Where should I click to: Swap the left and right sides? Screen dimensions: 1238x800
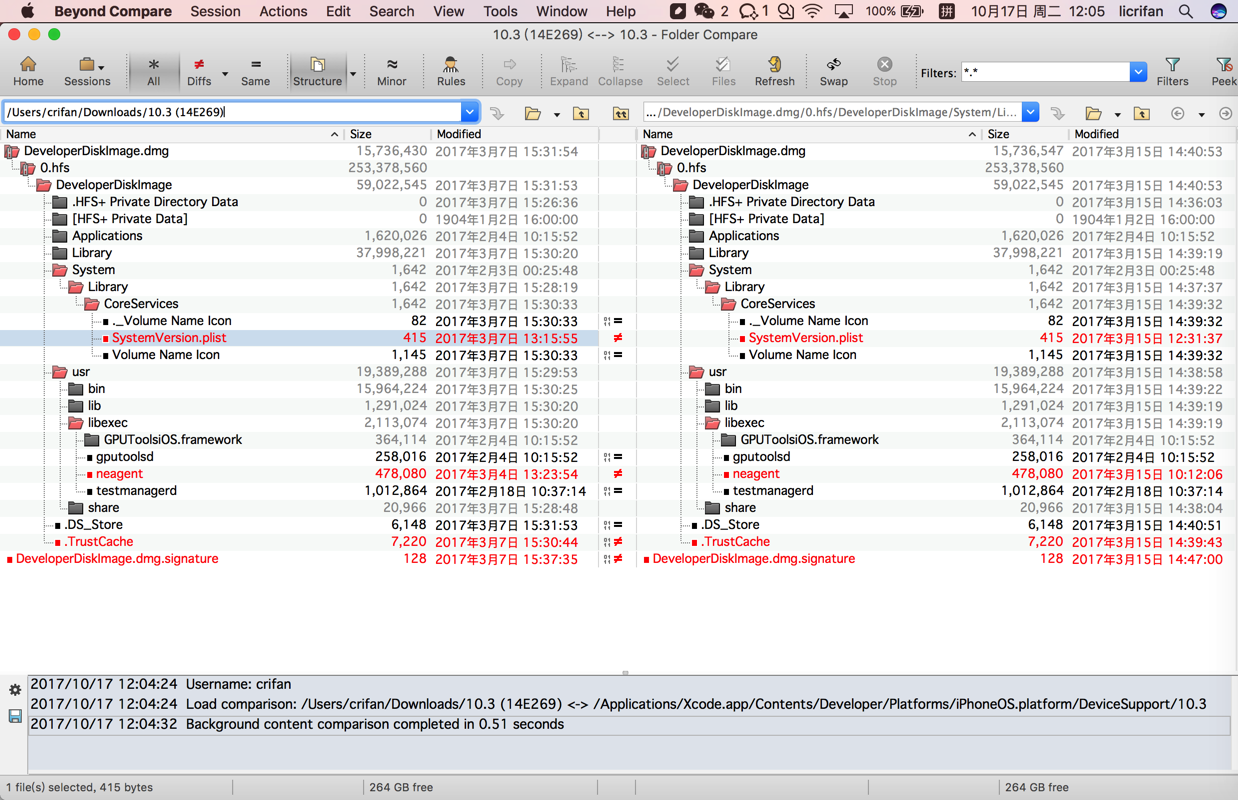[833, 71]
